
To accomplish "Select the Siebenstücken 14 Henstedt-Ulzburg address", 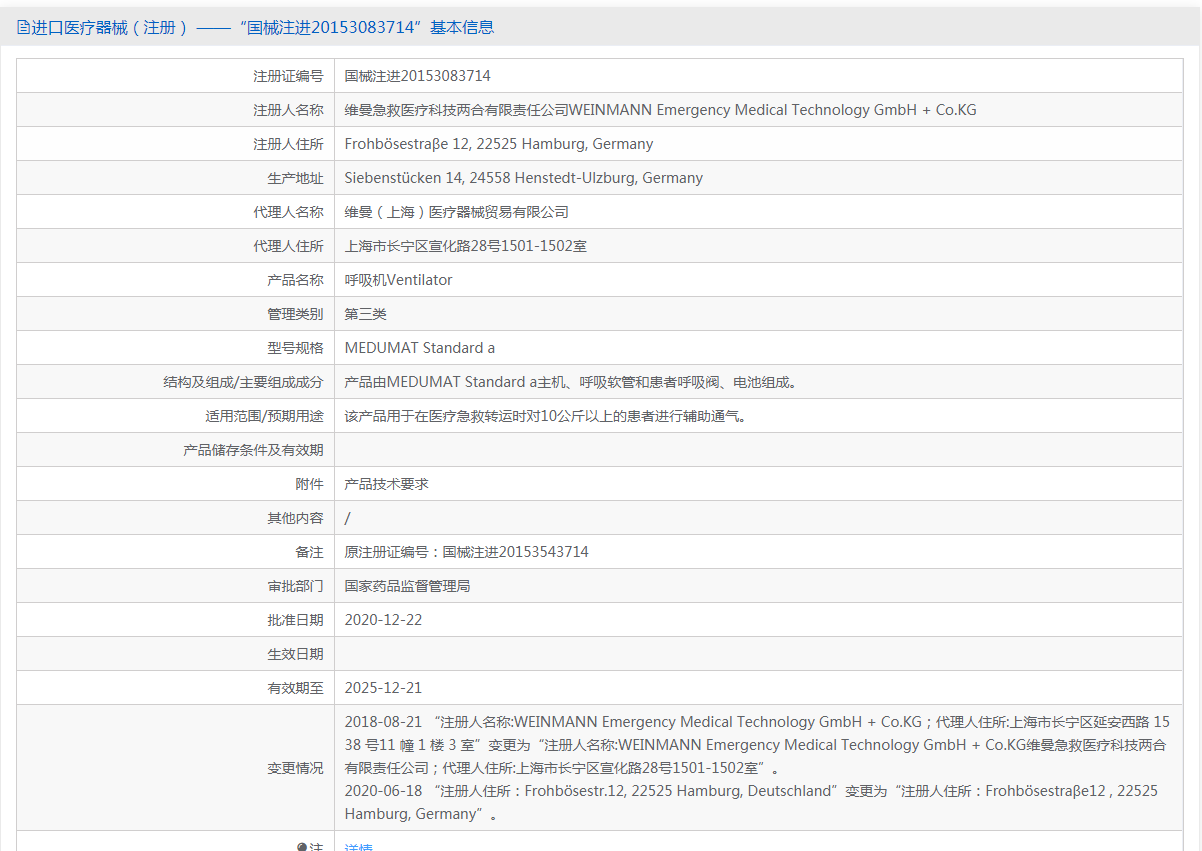I will tap(524, 178).
